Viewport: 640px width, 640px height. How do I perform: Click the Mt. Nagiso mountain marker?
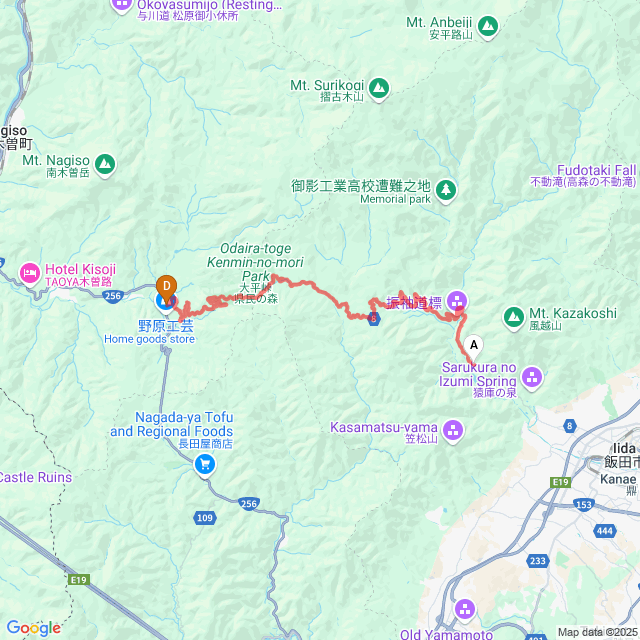point(105,165)
